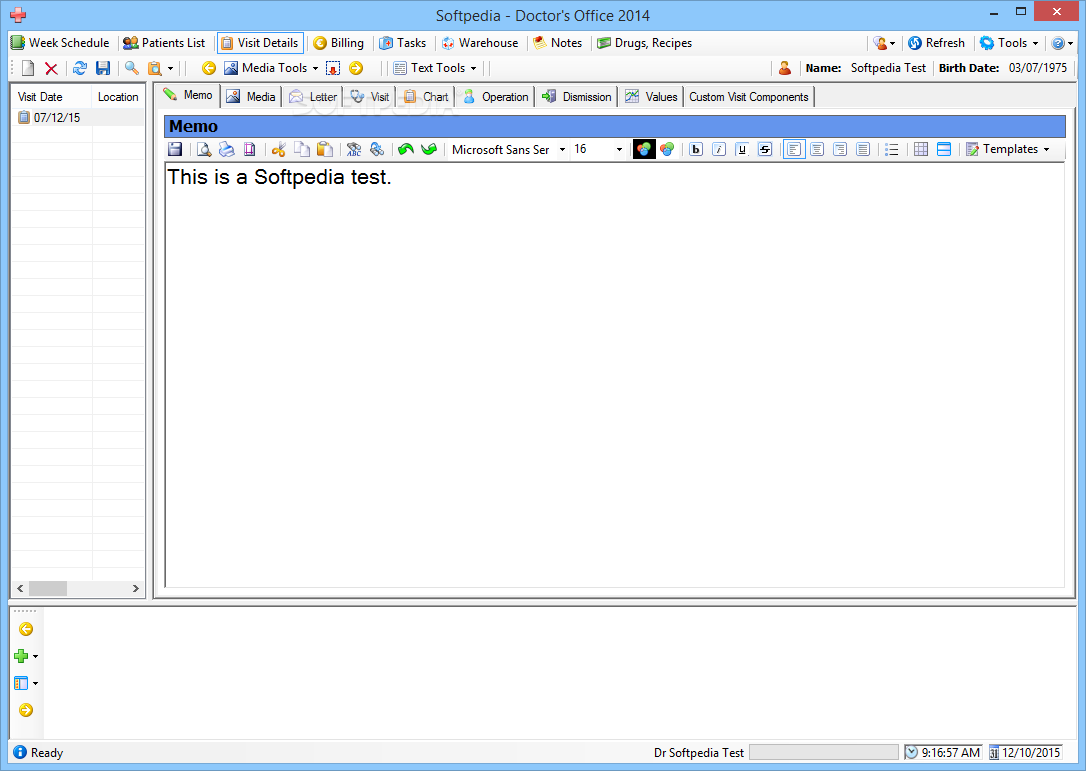
Task: Toggle bold formatting
Action: tap(696, 149)
